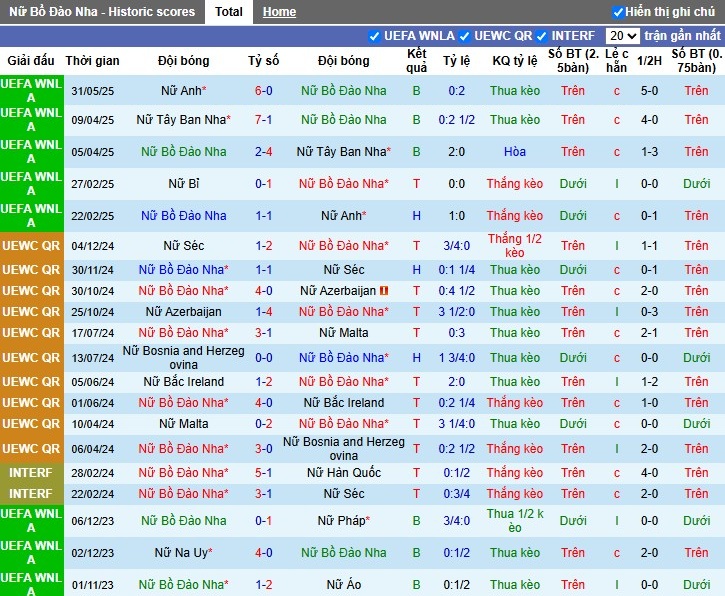Image resolution: width=725 pixels, height=596 pixels.
Task: Select Nữ Séc in the 04/12/24 row
Action: pos(184,246)
